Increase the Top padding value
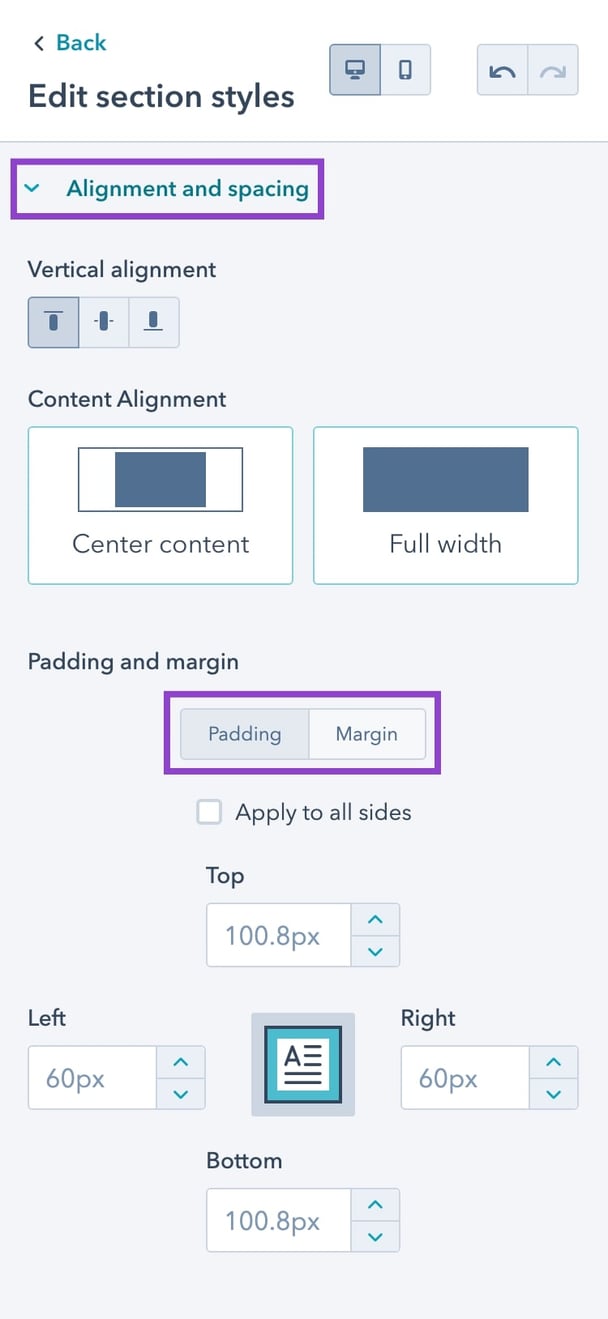608x1319 pixels. coord(375,919)
